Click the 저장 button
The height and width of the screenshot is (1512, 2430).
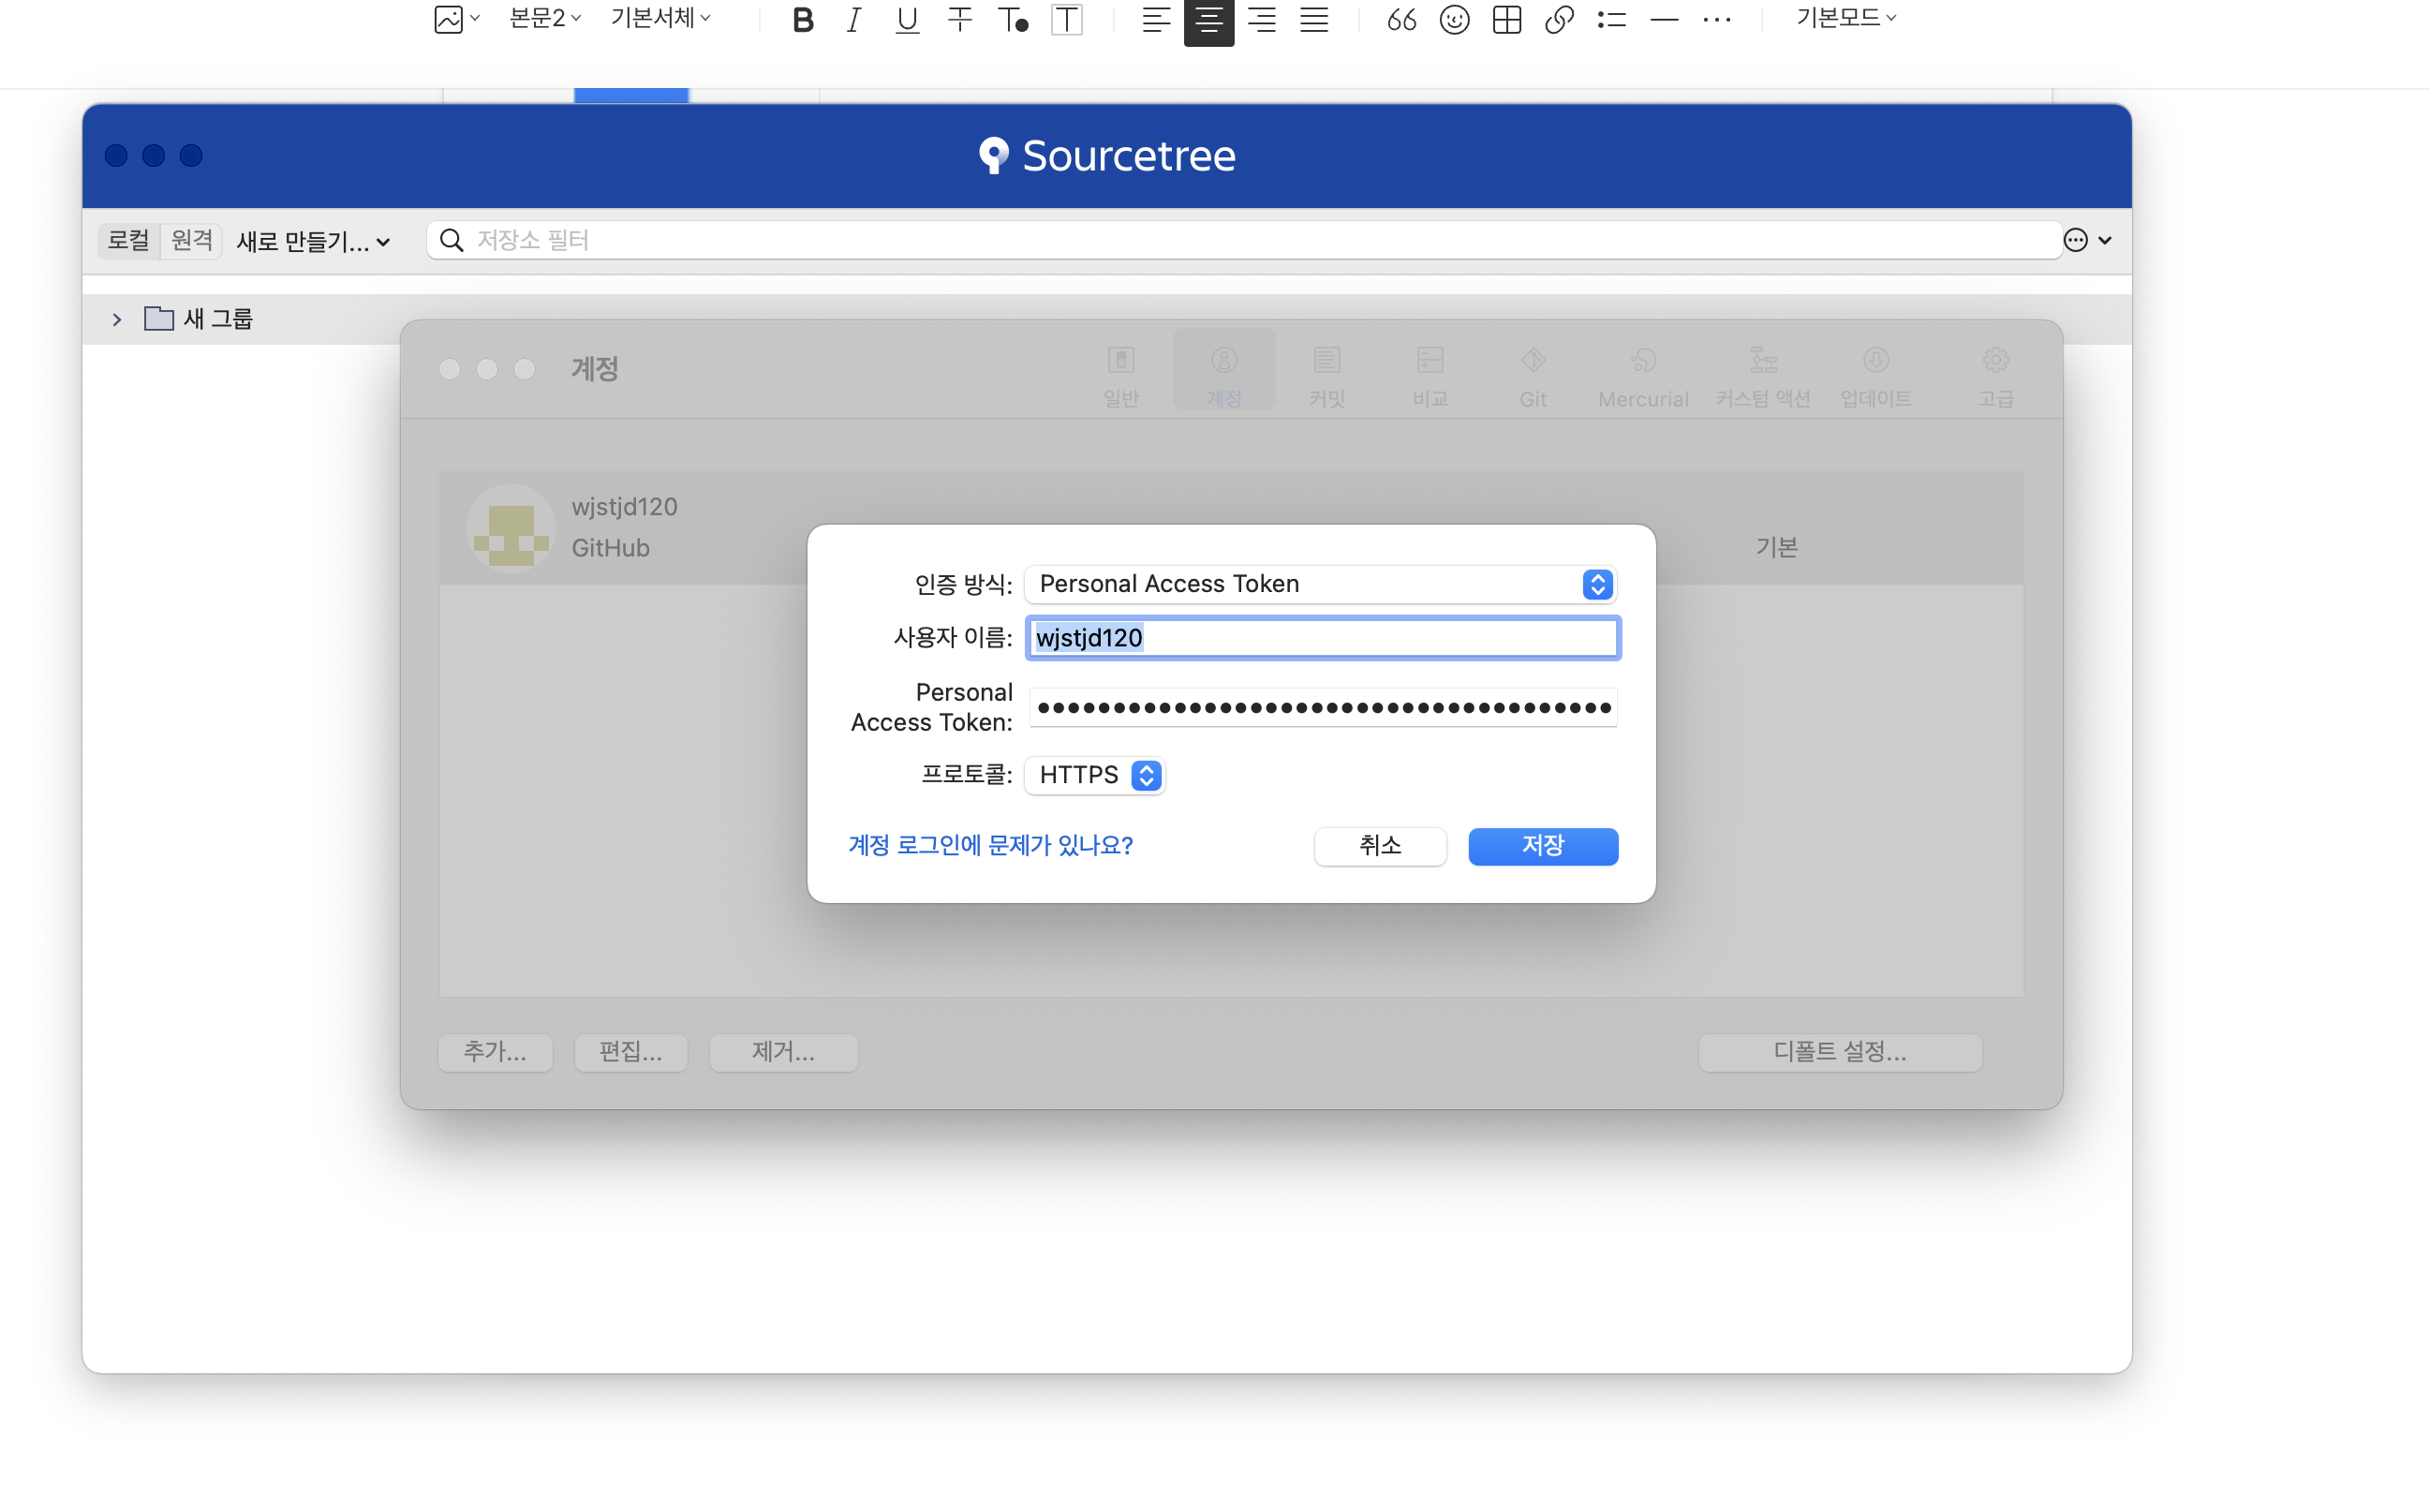[1542, 846]
